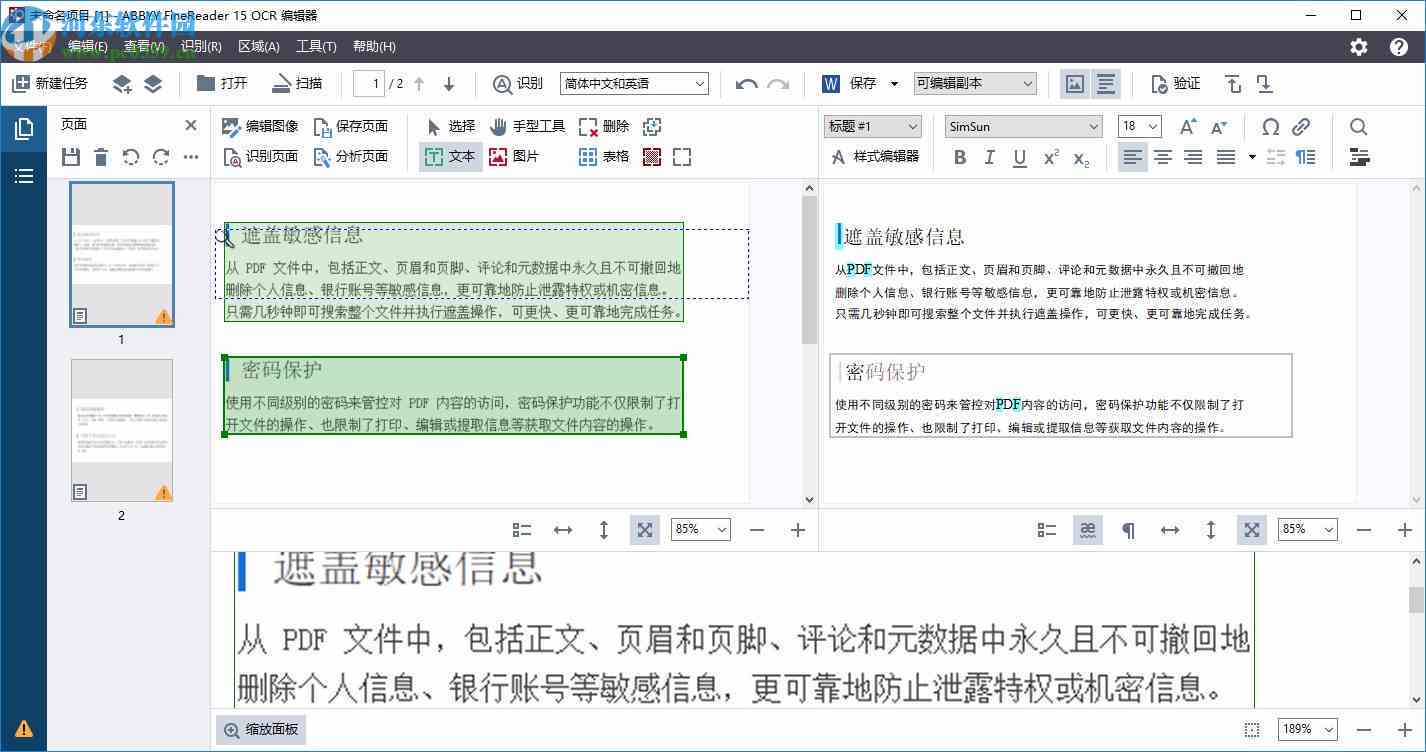Rotate page counterclockwise icon
The height and width of the screenshot is (752, 1426).
(131, 157)
